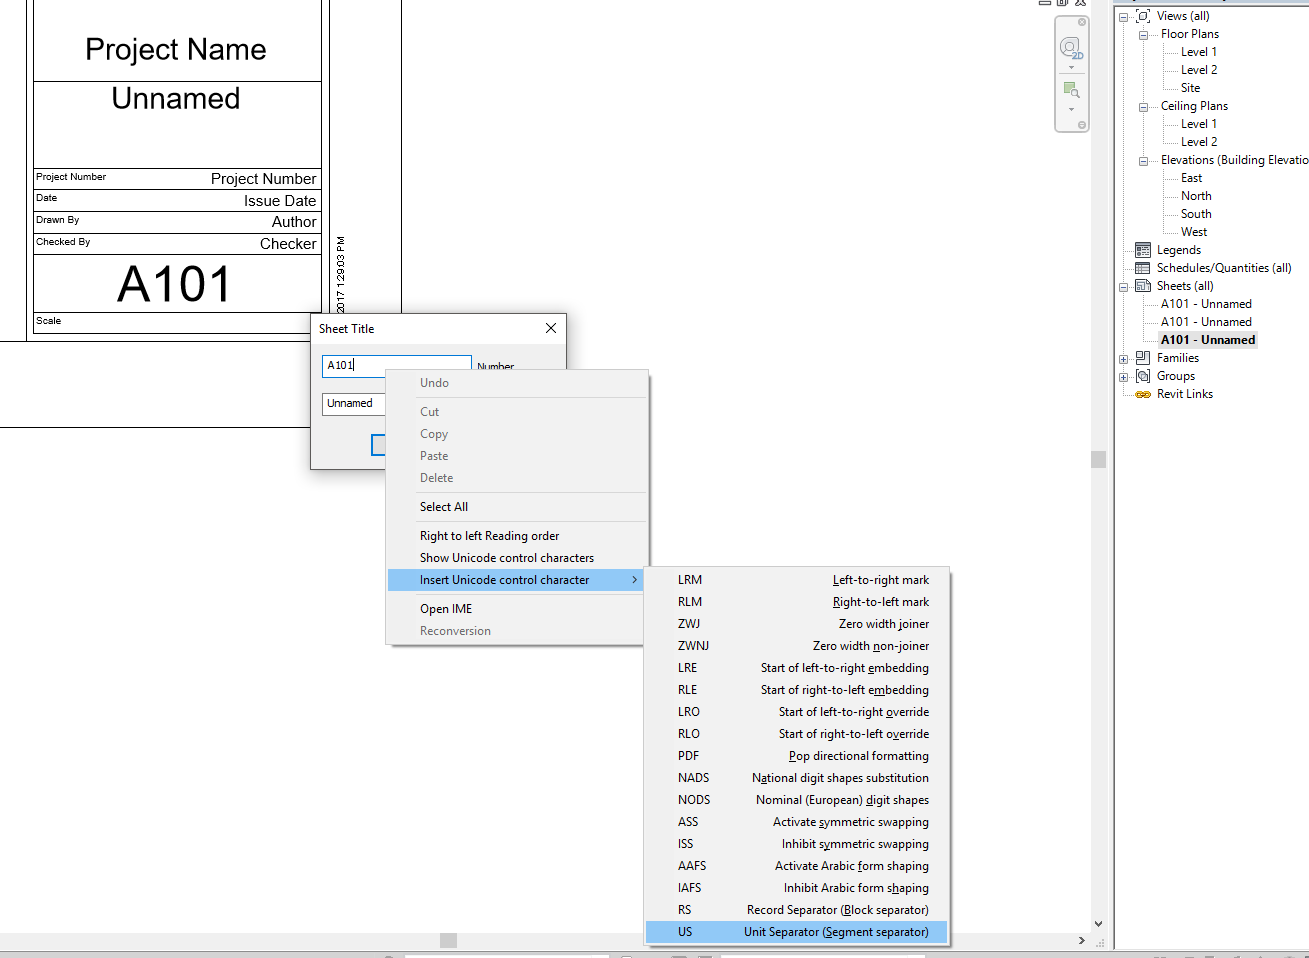Close the Sheet Title dialog
1309x958 pixels.
(550, 327)
